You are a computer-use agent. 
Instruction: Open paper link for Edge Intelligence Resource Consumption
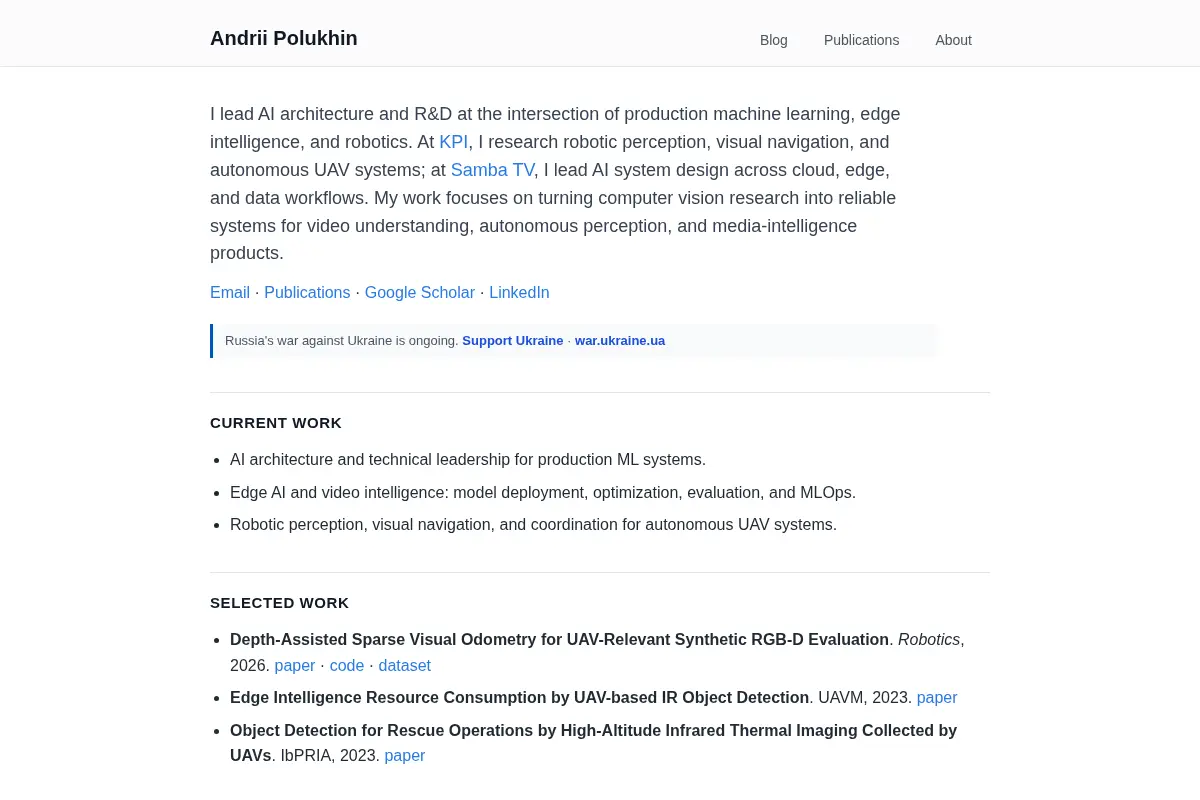coord(937,698)
